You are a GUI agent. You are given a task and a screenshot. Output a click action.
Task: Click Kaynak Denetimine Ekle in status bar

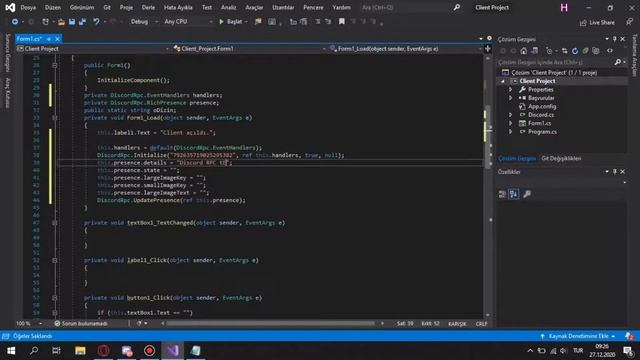point(578,336)
